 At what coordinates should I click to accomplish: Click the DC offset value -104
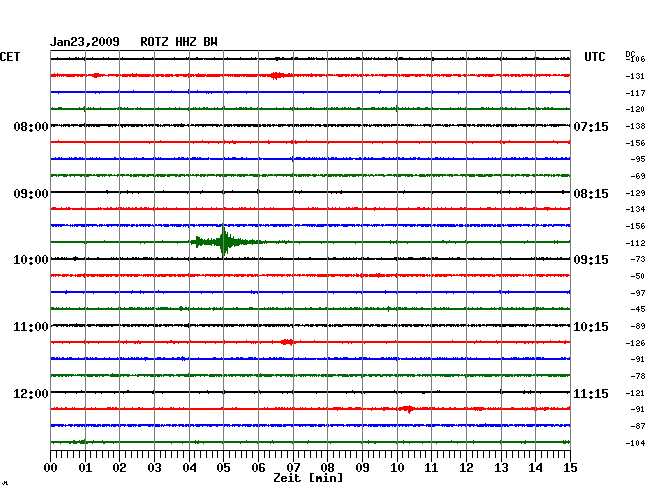[635, 443]
